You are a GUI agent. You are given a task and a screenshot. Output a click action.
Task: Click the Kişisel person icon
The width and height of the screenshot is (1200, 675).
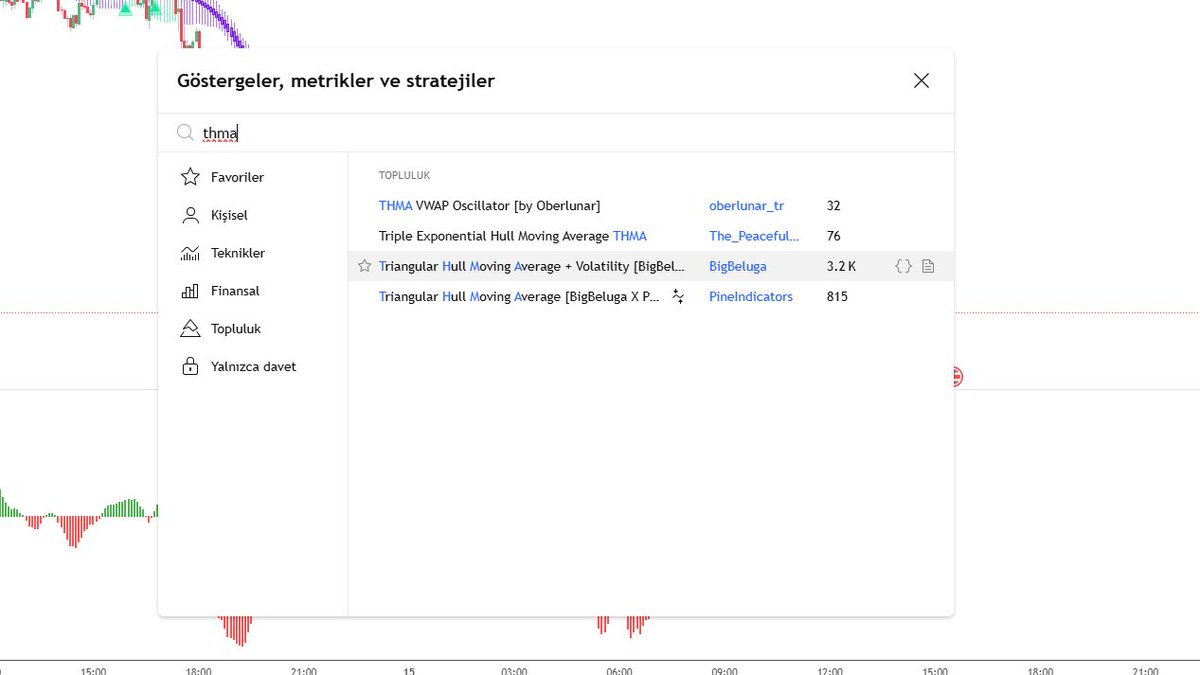(x=190, y=215)
